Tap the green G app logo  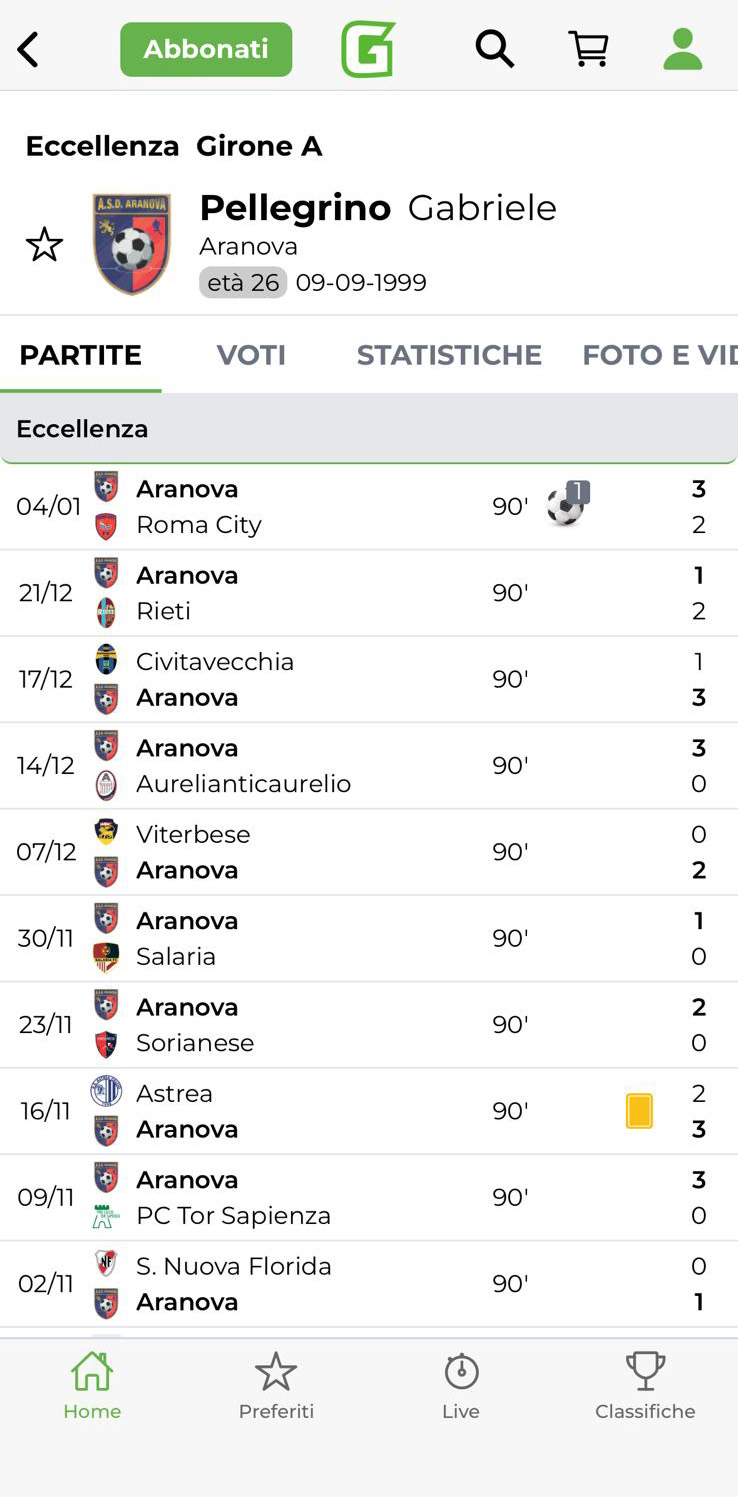(x=368, y=49)
